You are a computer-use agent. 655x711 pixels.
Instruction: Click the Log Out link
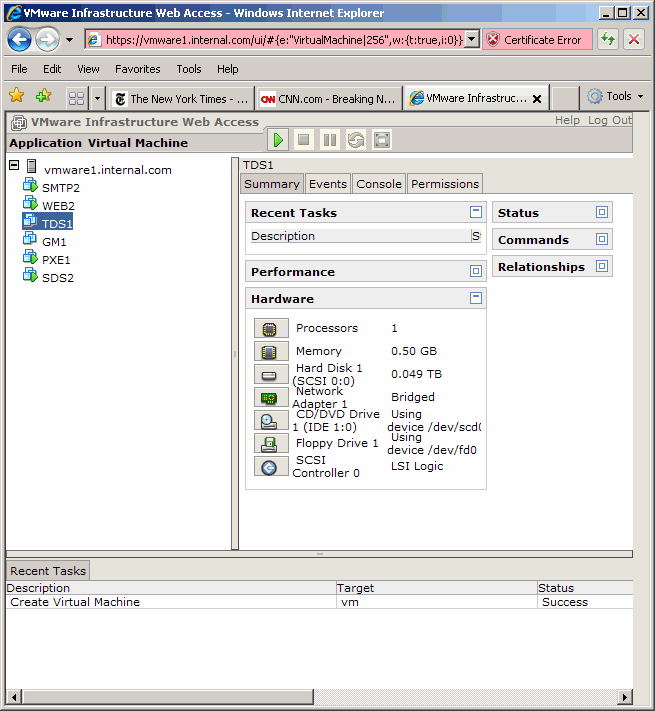coord(609,120)
